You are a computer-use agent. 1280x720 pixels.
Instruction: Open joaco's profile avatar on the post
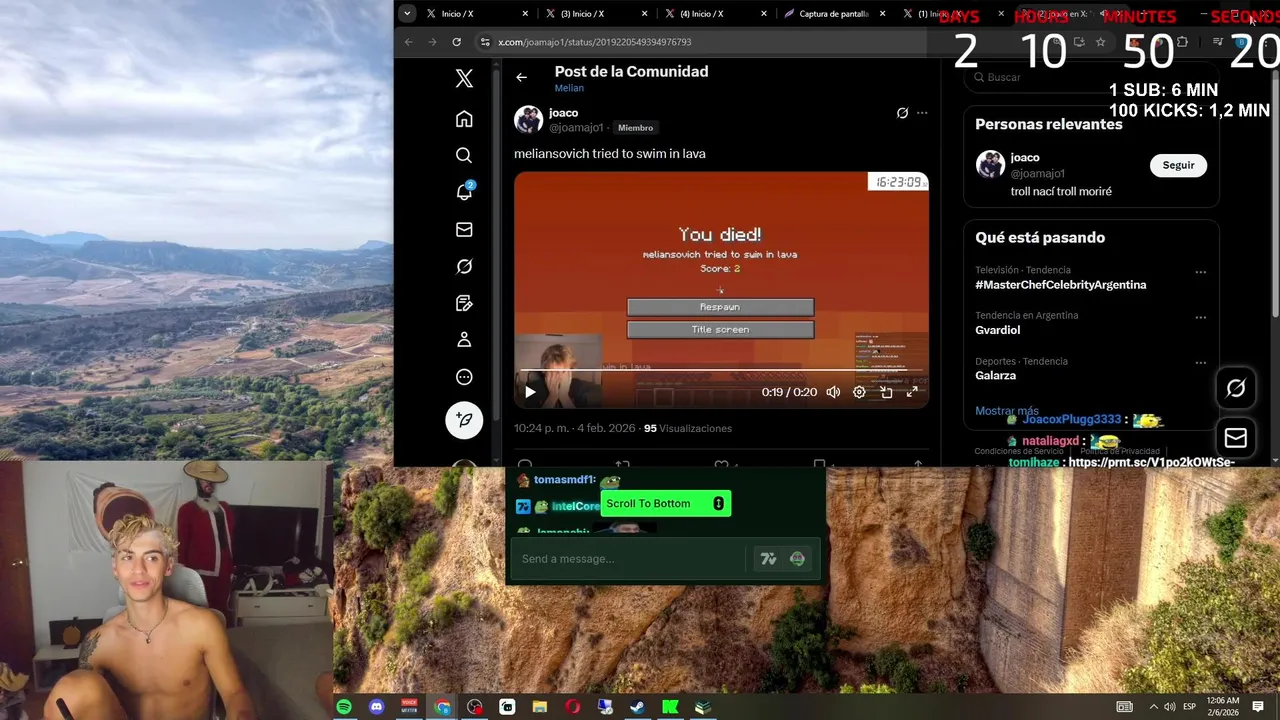(528, 120)
